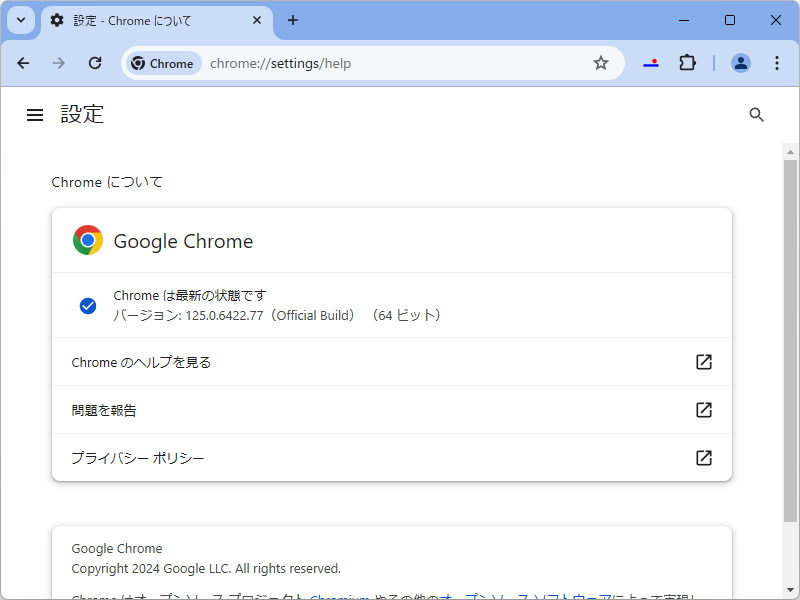Screen dimensions: 800x600
Task: Open the three-dot Chrome menu
Action: (777, 62)
